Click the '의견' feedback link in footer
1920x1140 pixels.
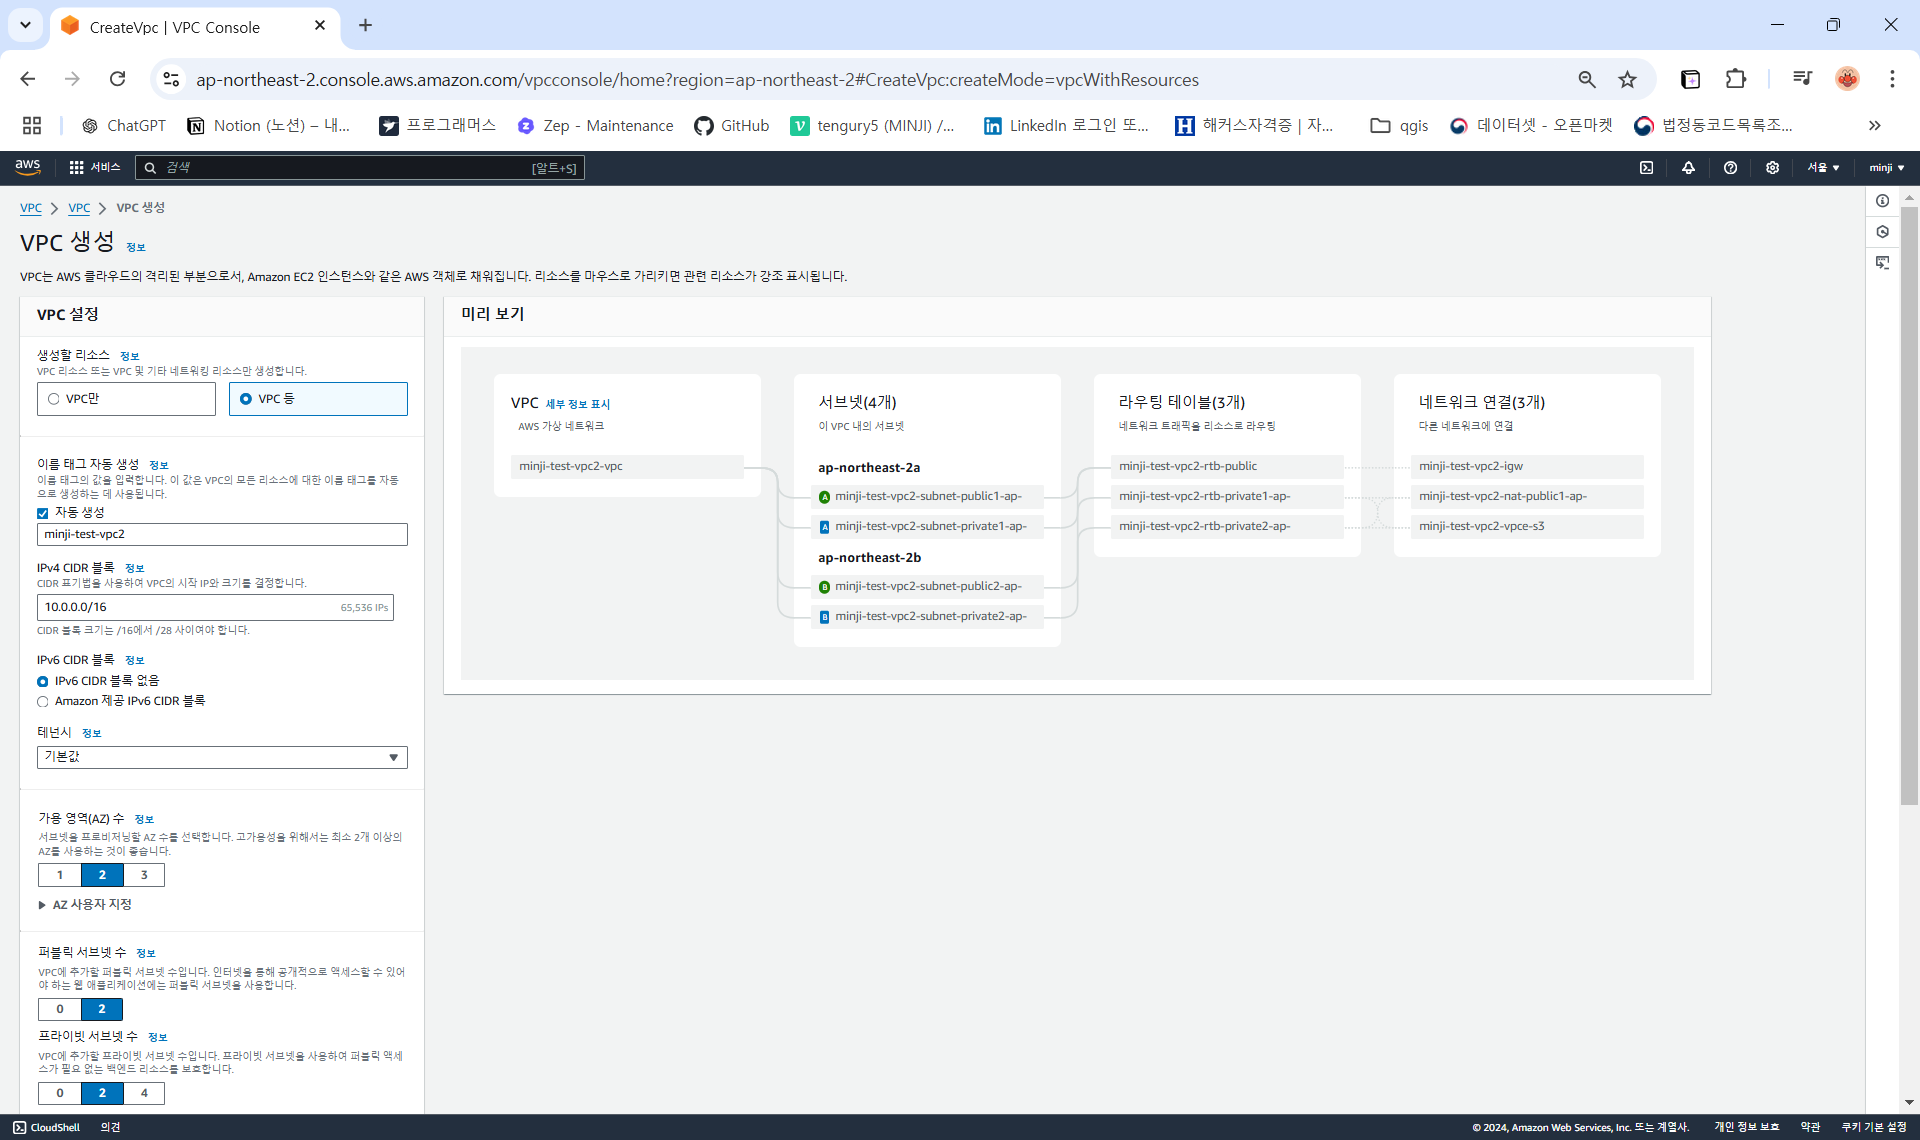pyautogui.click(x=110, y=1127)
